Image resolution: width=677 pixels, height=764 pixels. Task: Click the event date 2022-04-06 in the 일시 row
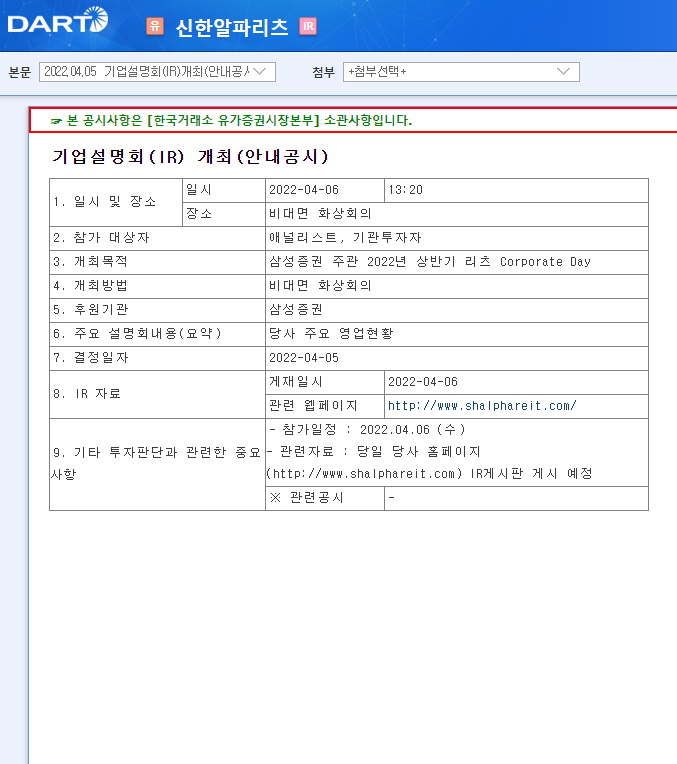point(304,190)
